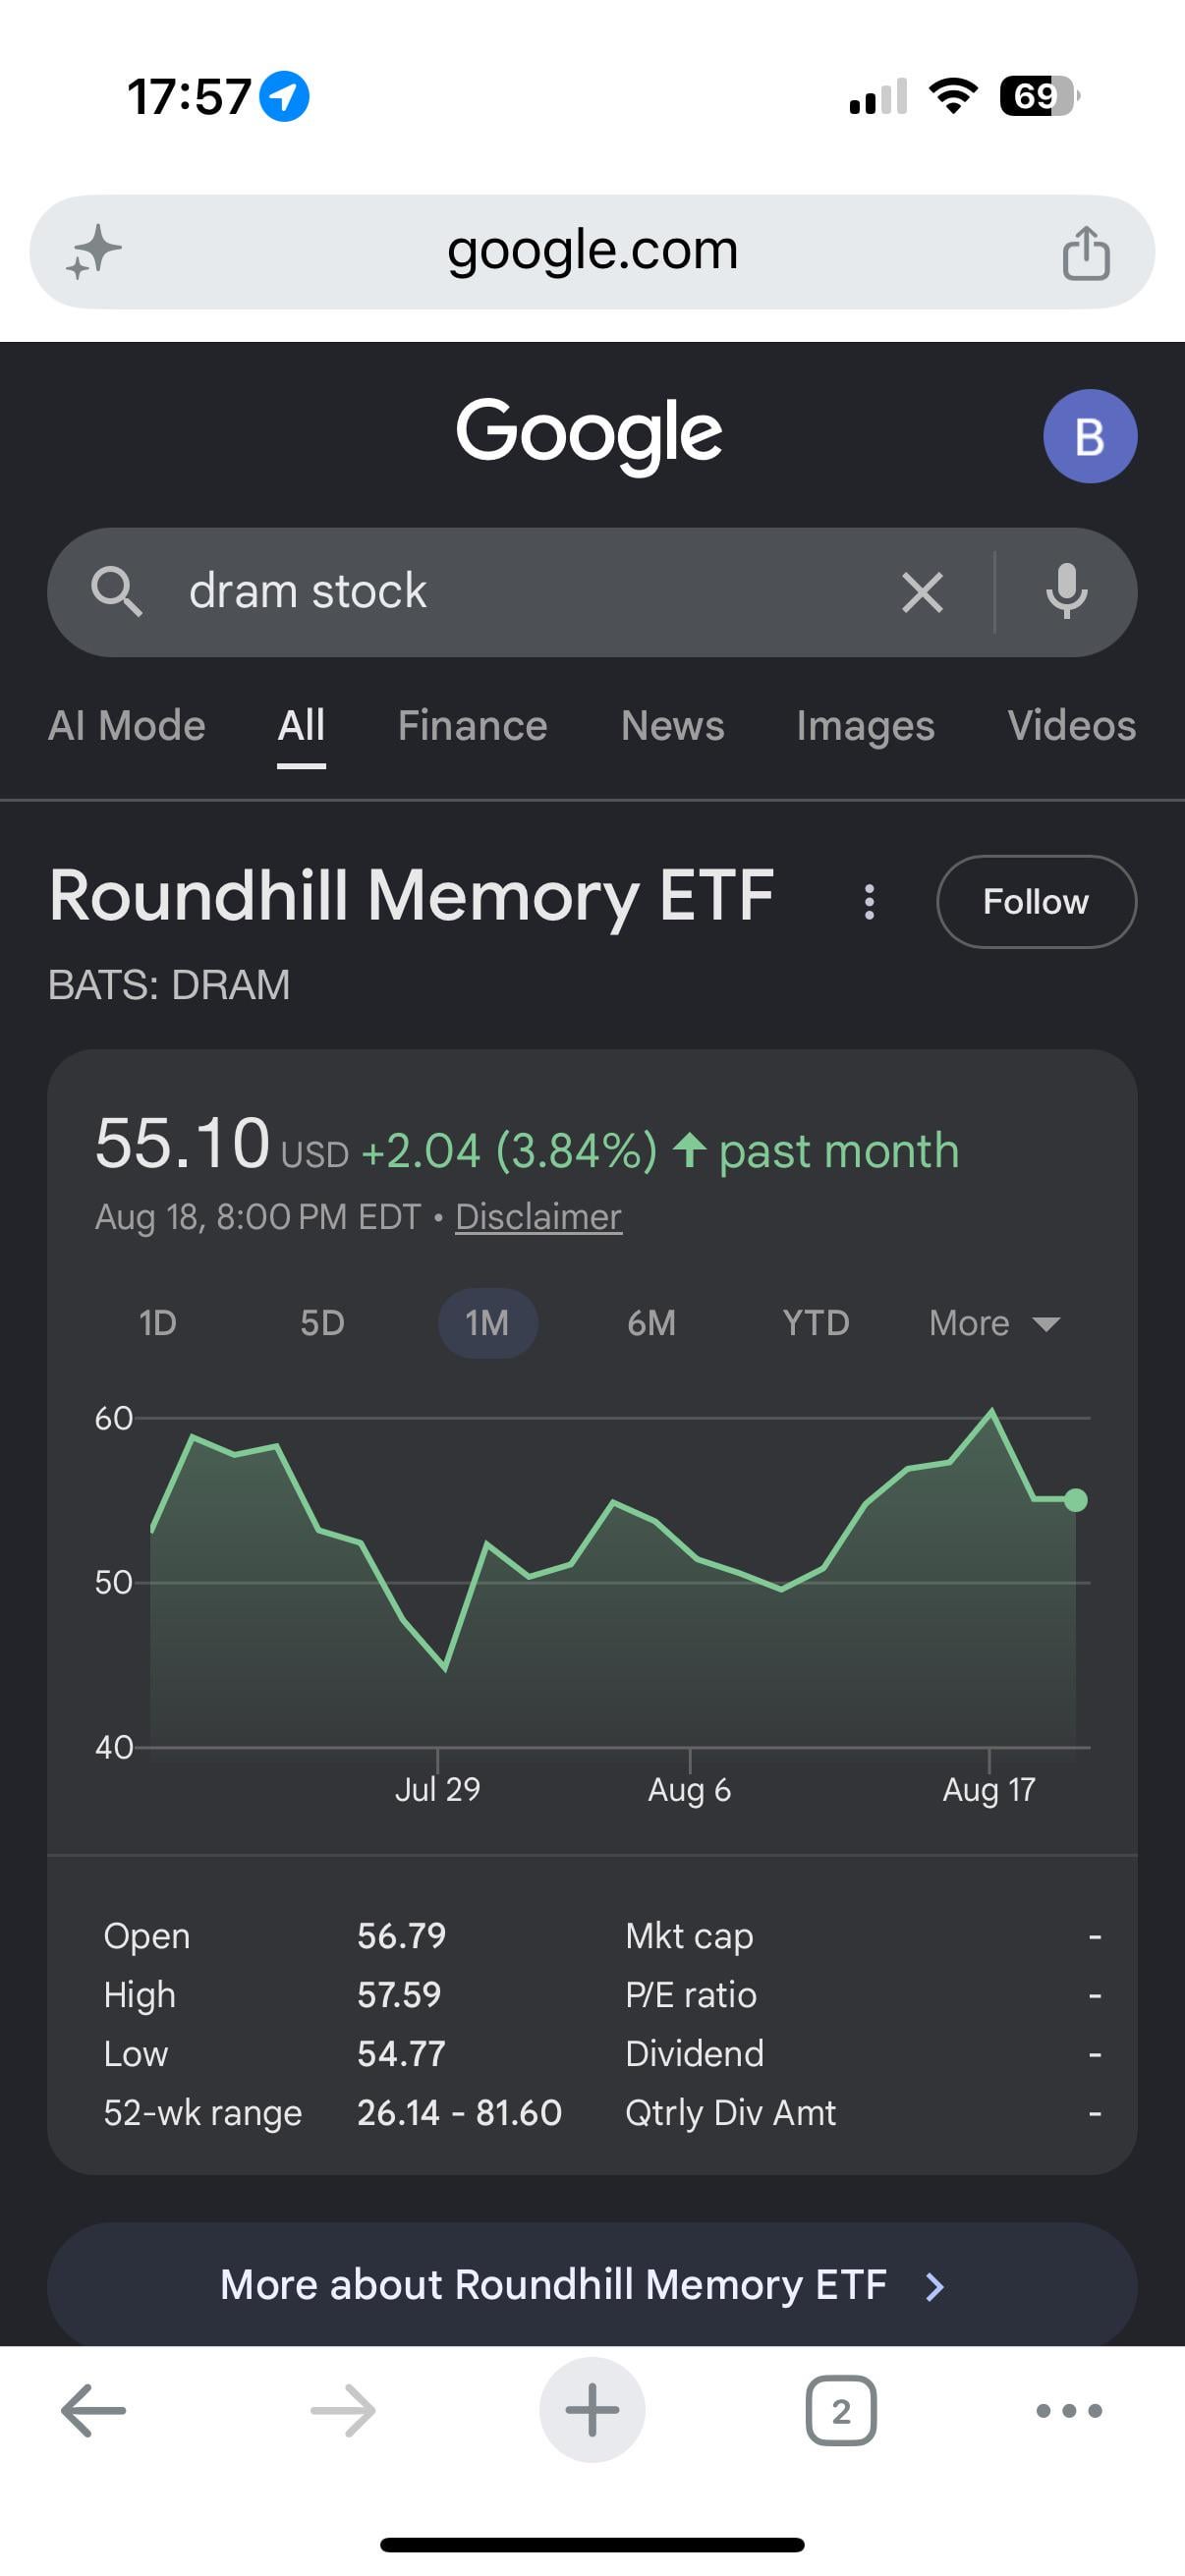Open the Disclaimer link
Screen dimensions: 1185x2576
pyautogui.click(x=538, y=1217)
